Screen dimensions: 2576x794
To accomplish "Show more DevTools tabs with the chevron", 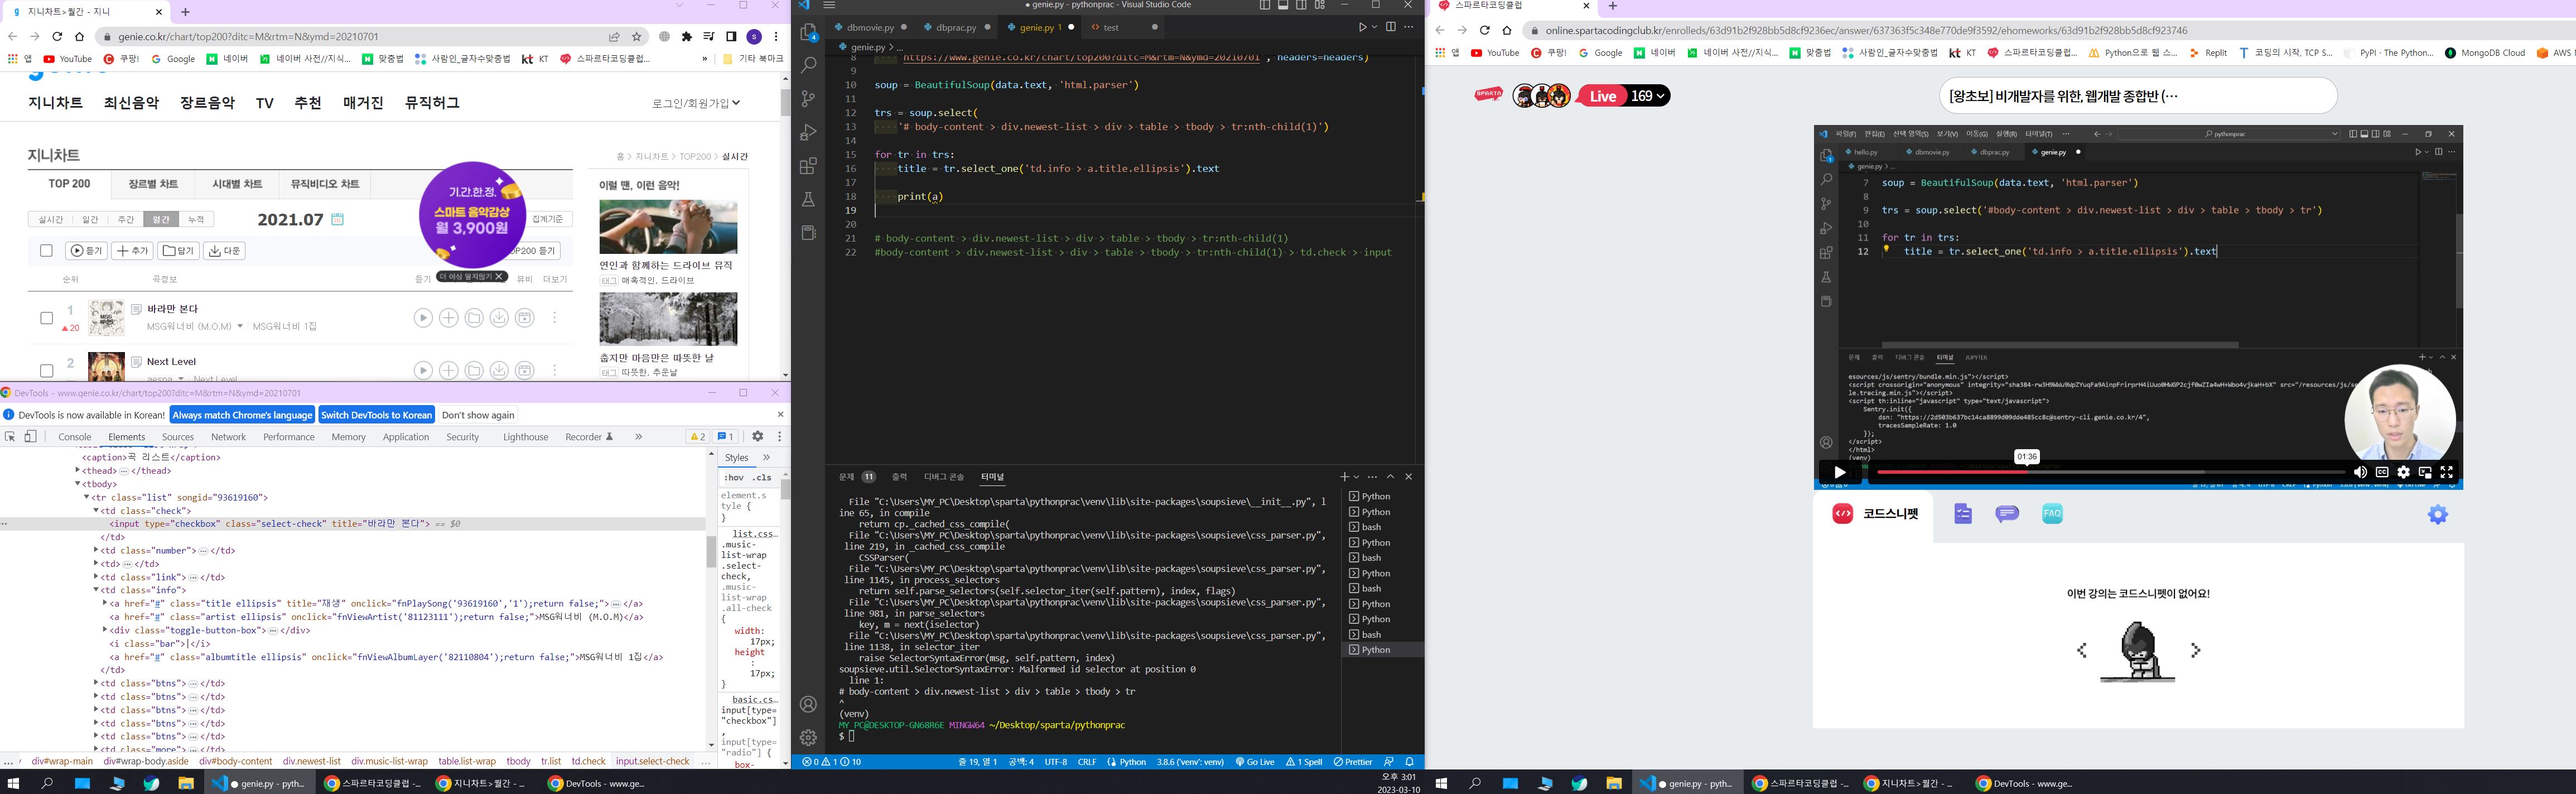I will click(638, 437).
